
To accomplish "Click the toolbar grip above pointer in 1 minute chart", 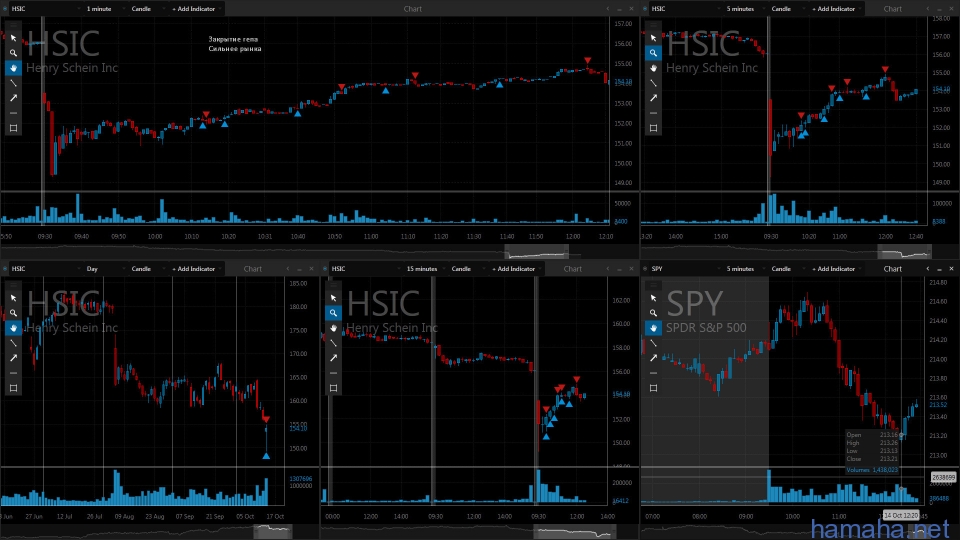I will (x=13, y=26).
